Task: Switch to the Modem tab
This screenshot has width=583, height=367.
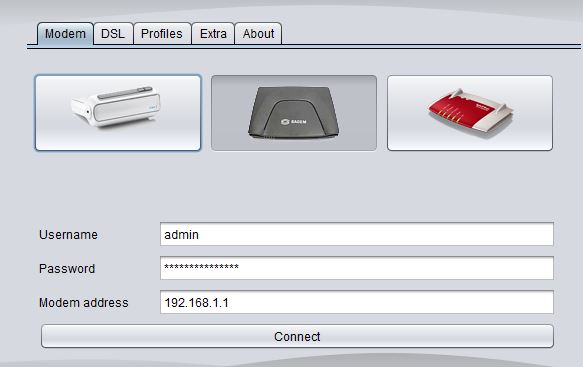Action: pos(65,34)
